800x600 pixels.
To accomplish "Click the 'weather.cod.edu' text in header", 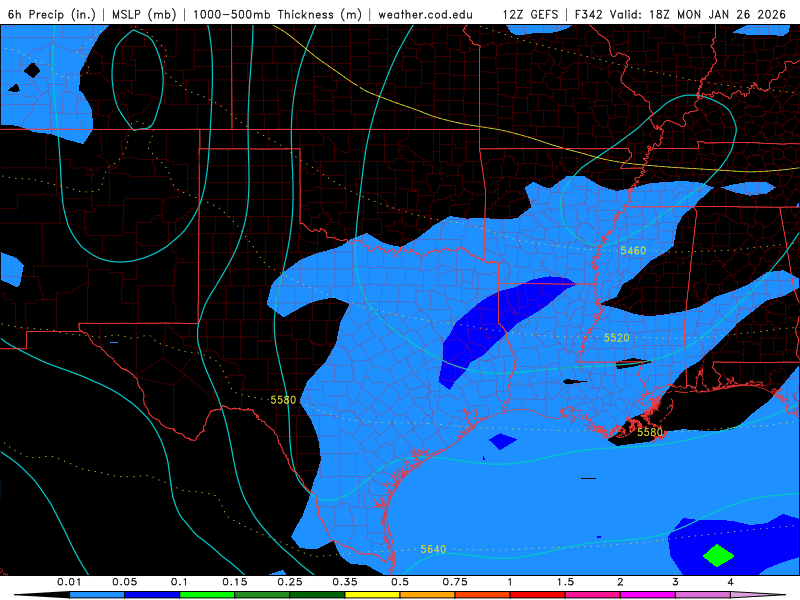I will click(426, 14).
